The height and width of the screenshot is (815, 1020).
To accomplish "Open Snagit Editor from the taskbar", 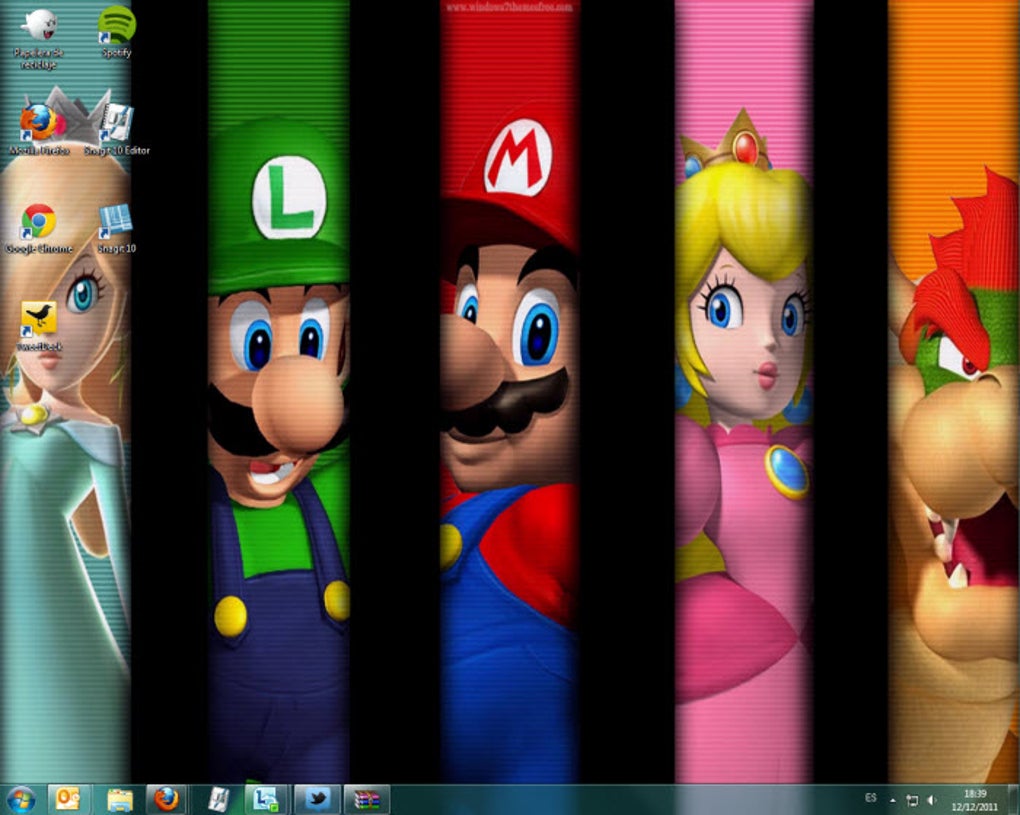I will (x=218, y=799).
